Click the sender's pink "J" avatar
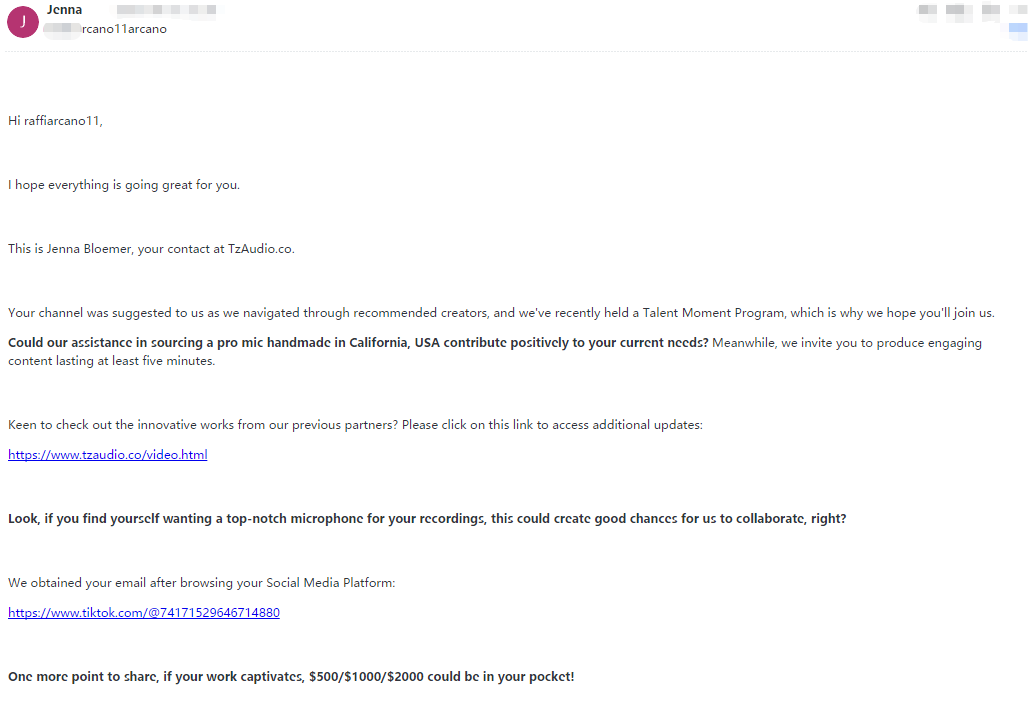Viewport: 1028px width, 722px height. tap(22, 21)
